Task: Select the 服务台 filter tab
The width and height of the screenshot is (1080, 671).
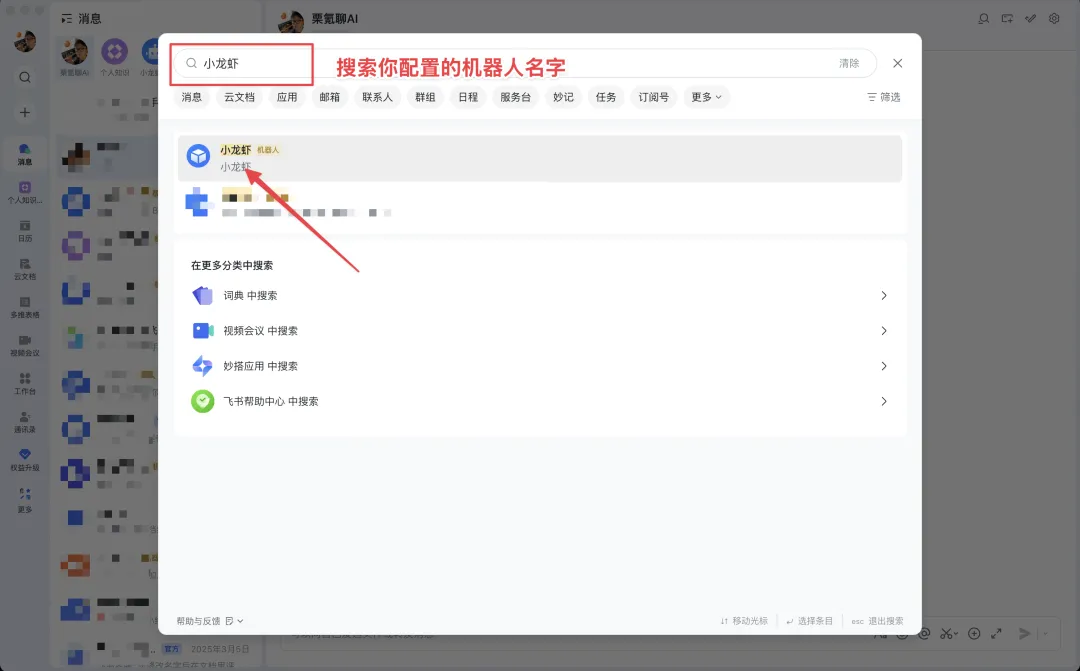Action: 515,97
